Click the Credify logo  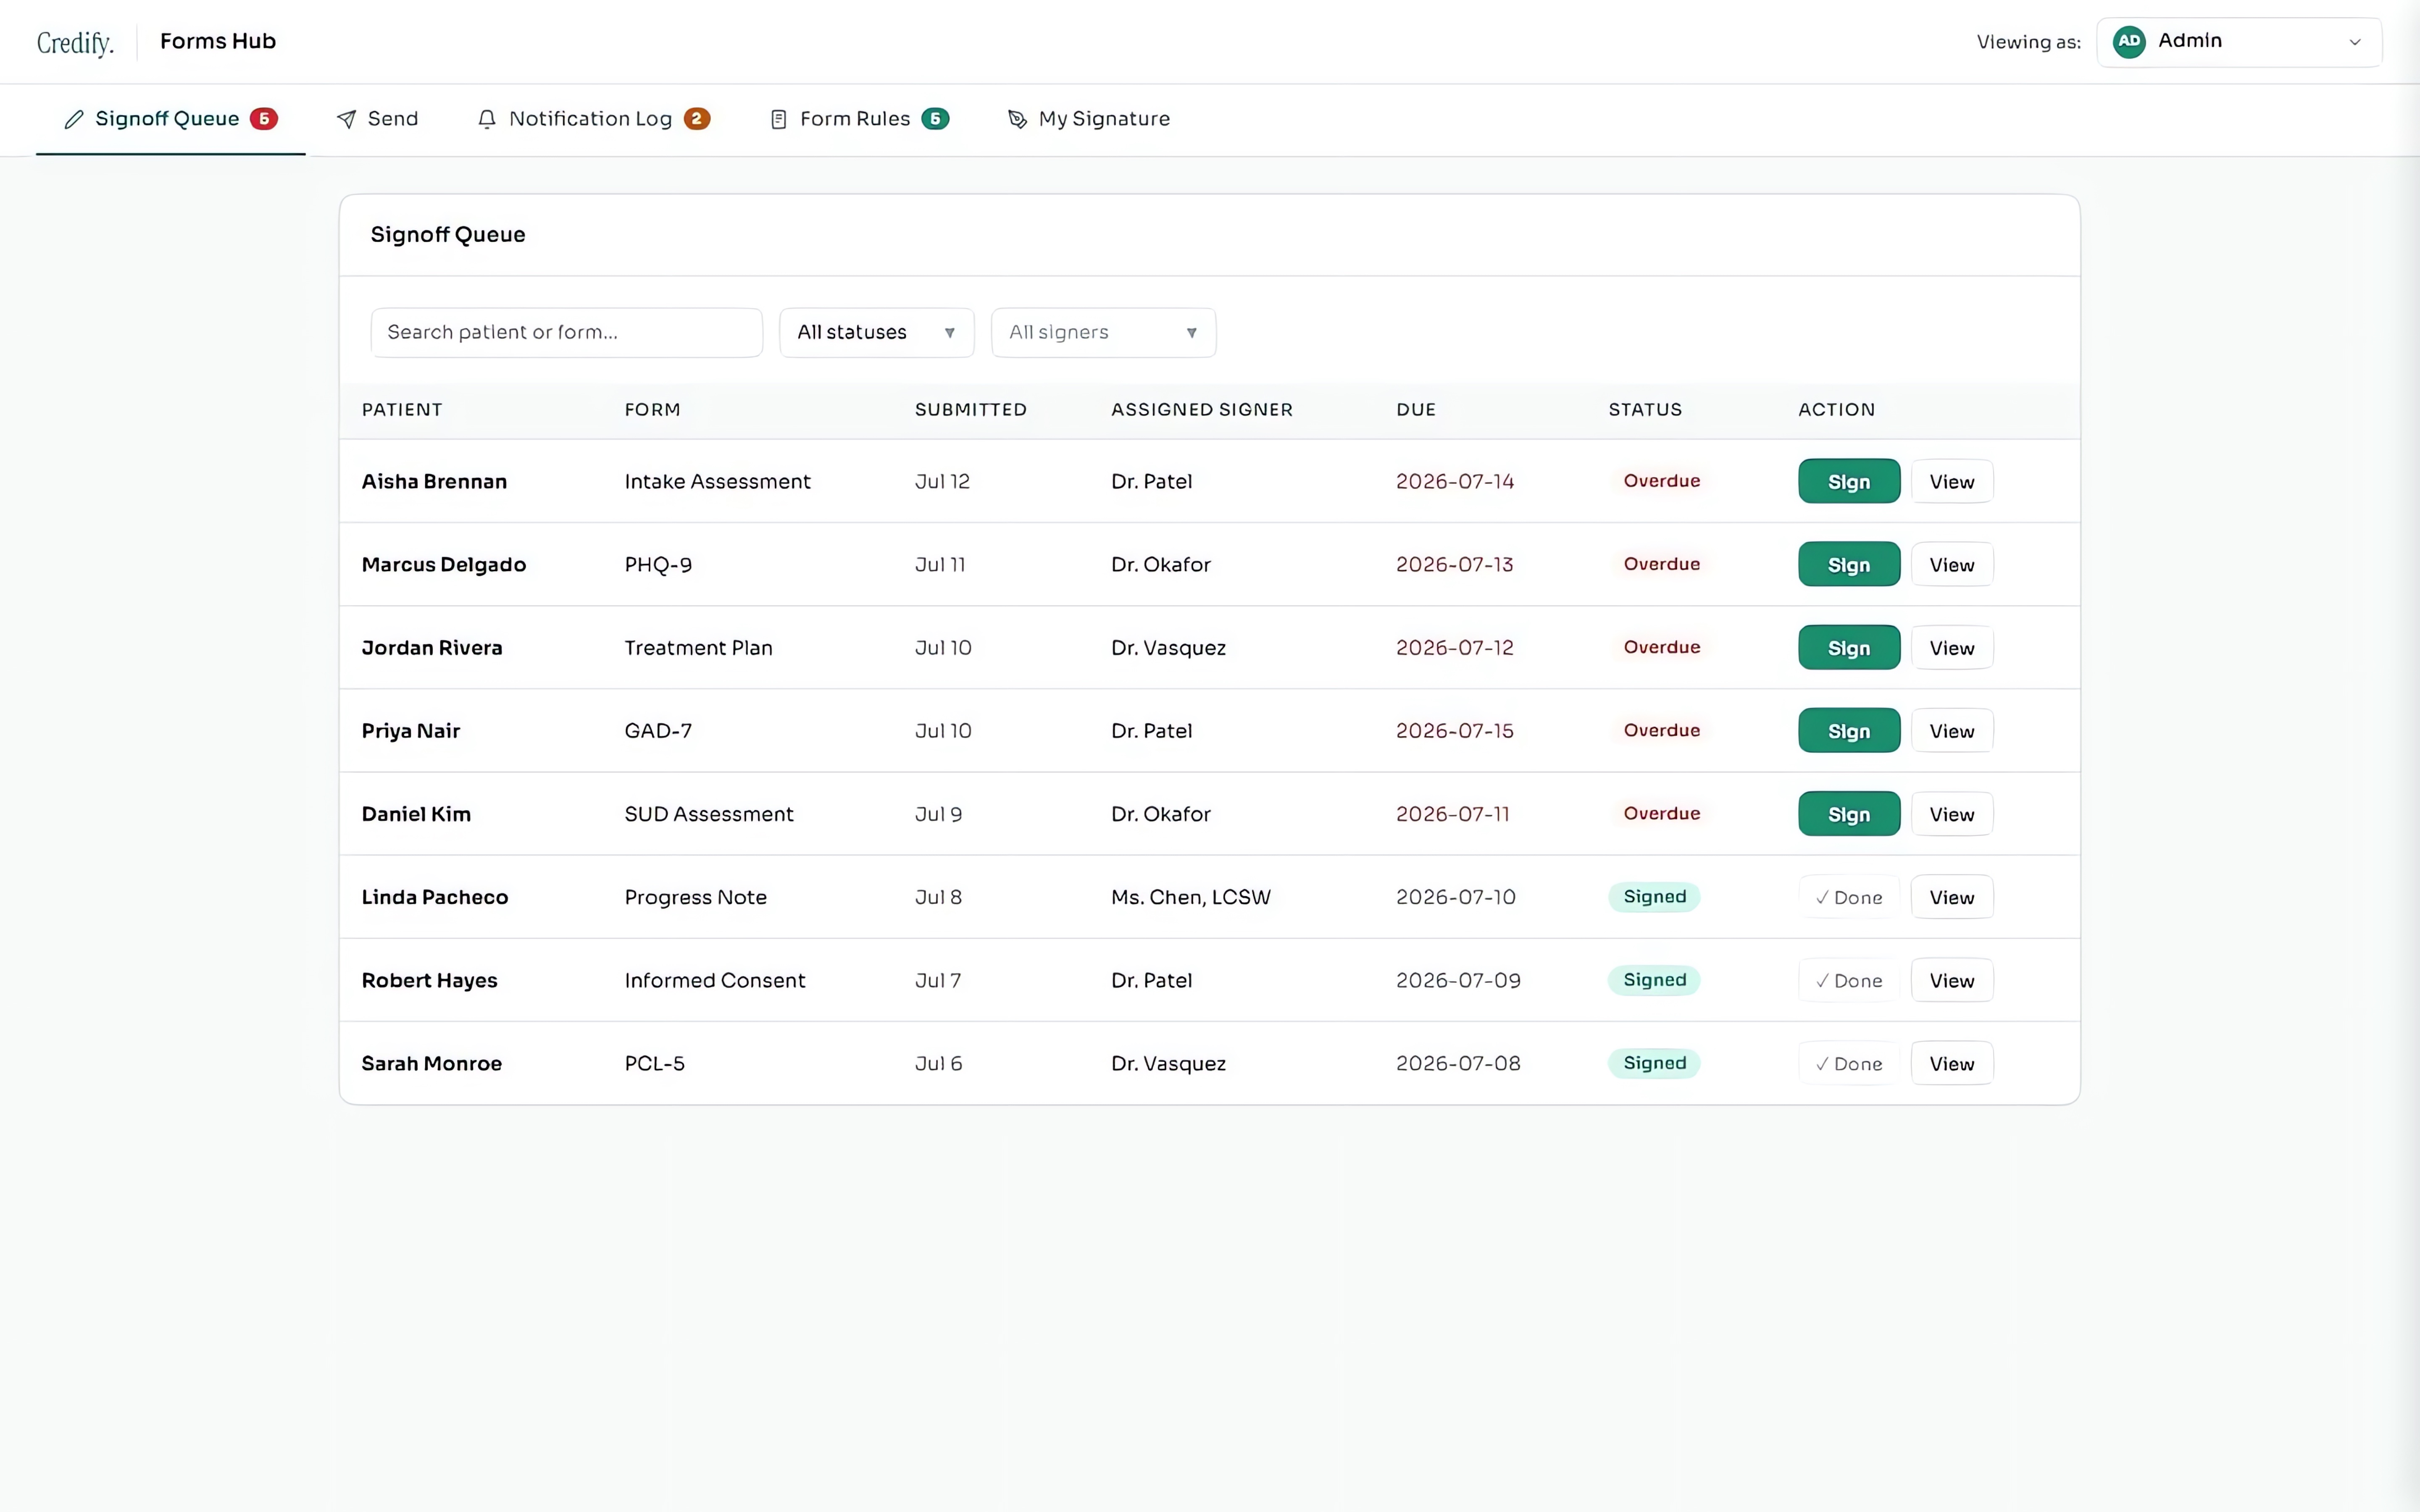(x=75, y=42)
